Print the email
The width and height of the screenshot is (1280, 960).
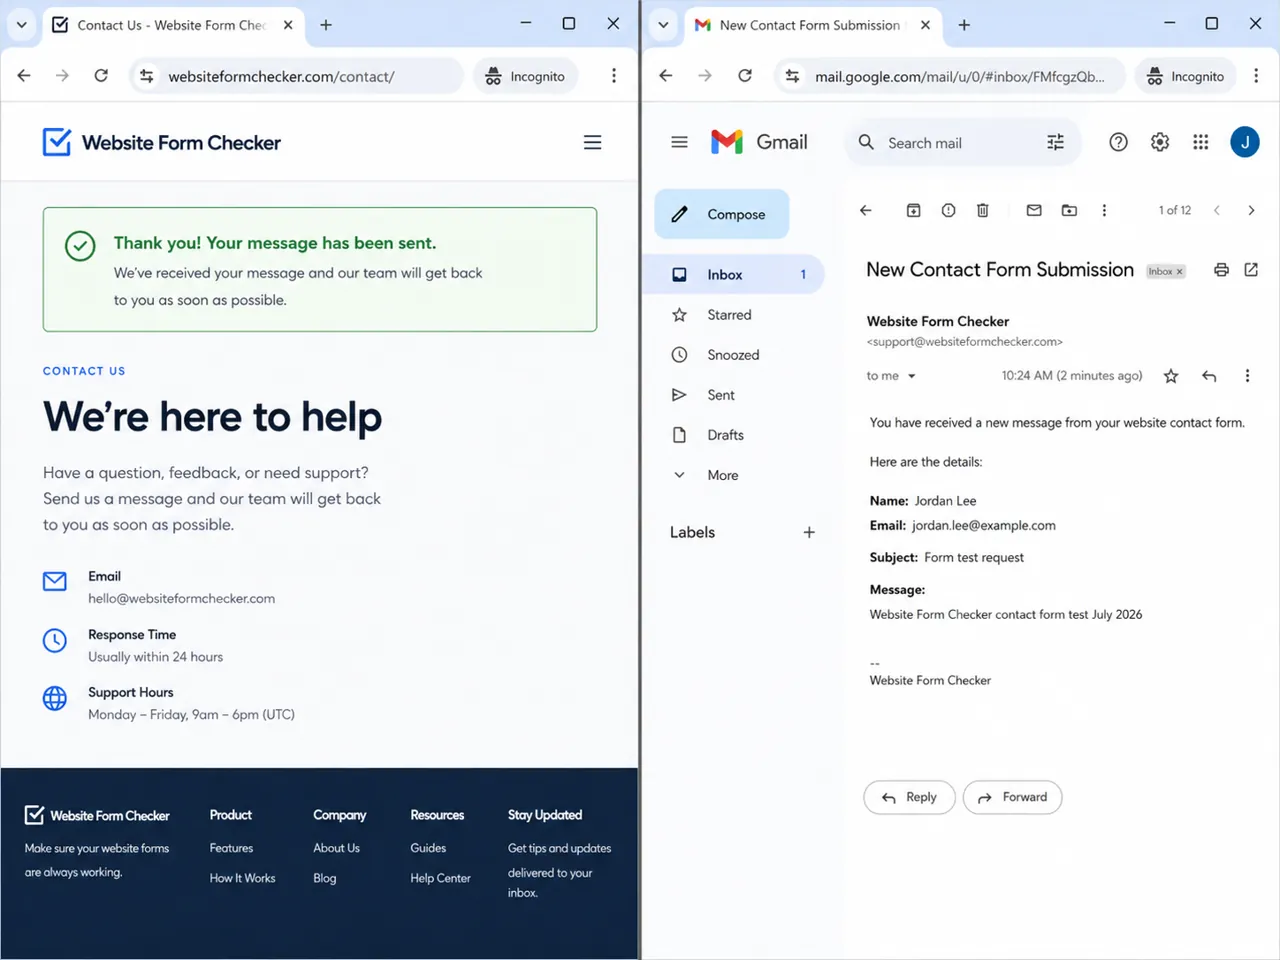tap(1221, 270)
